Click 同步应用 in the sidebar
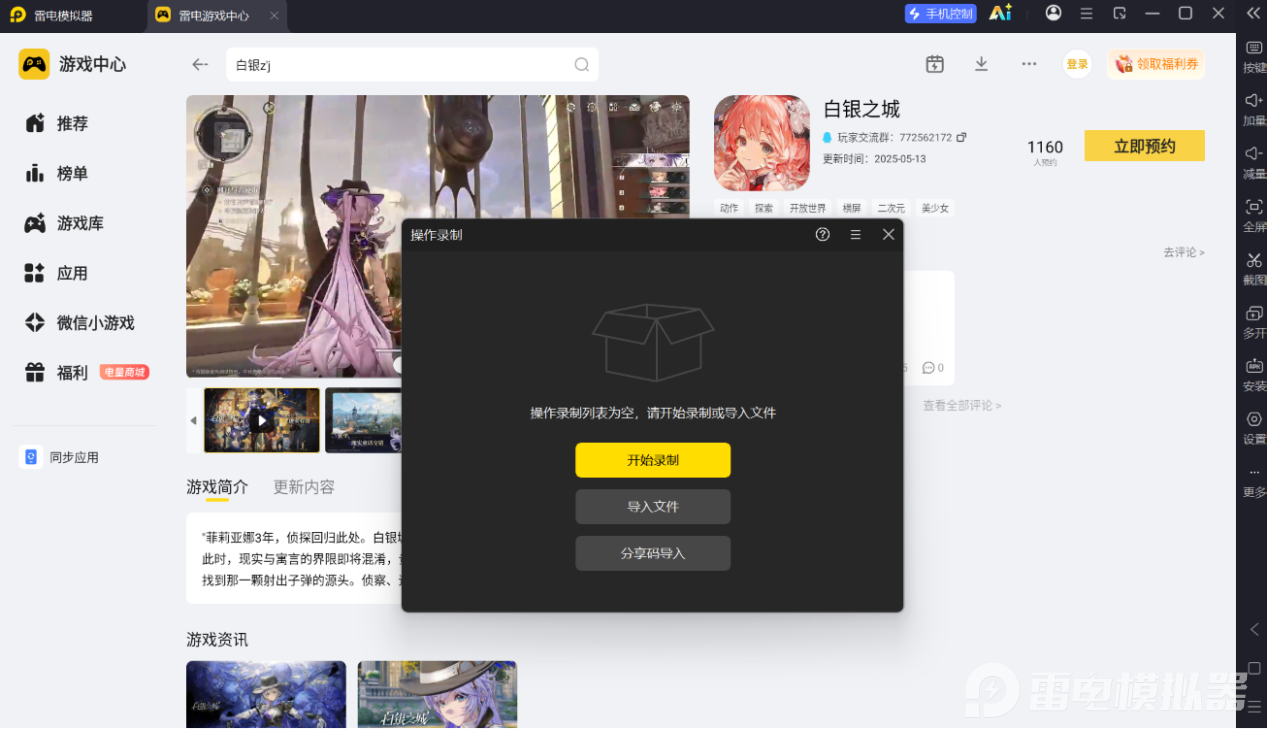This screenshot has width=1267, height=729. (x=60, y=457)
